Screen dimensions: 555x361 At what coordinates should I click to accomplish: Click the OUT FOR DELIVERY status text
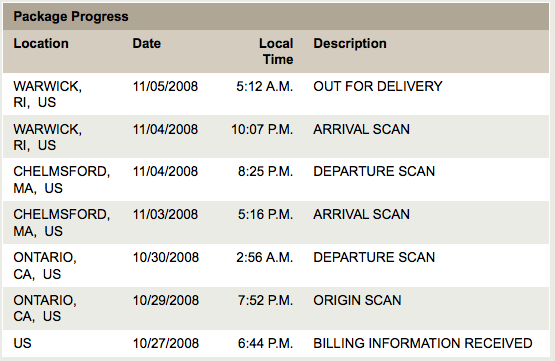tap(378, 86)
